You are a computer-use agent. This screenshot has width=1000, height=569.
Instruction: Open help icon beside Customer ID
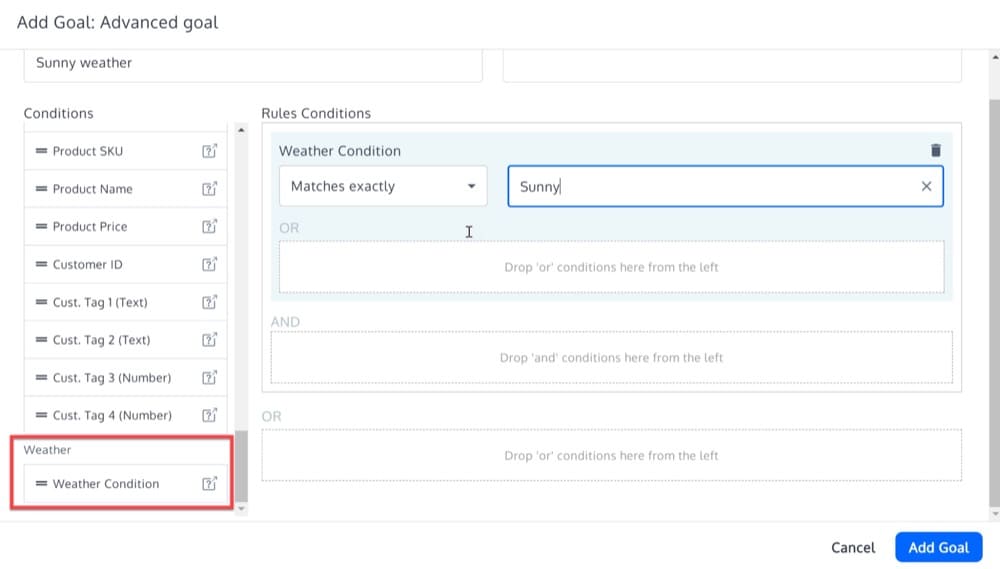click(x=209, y=265)
